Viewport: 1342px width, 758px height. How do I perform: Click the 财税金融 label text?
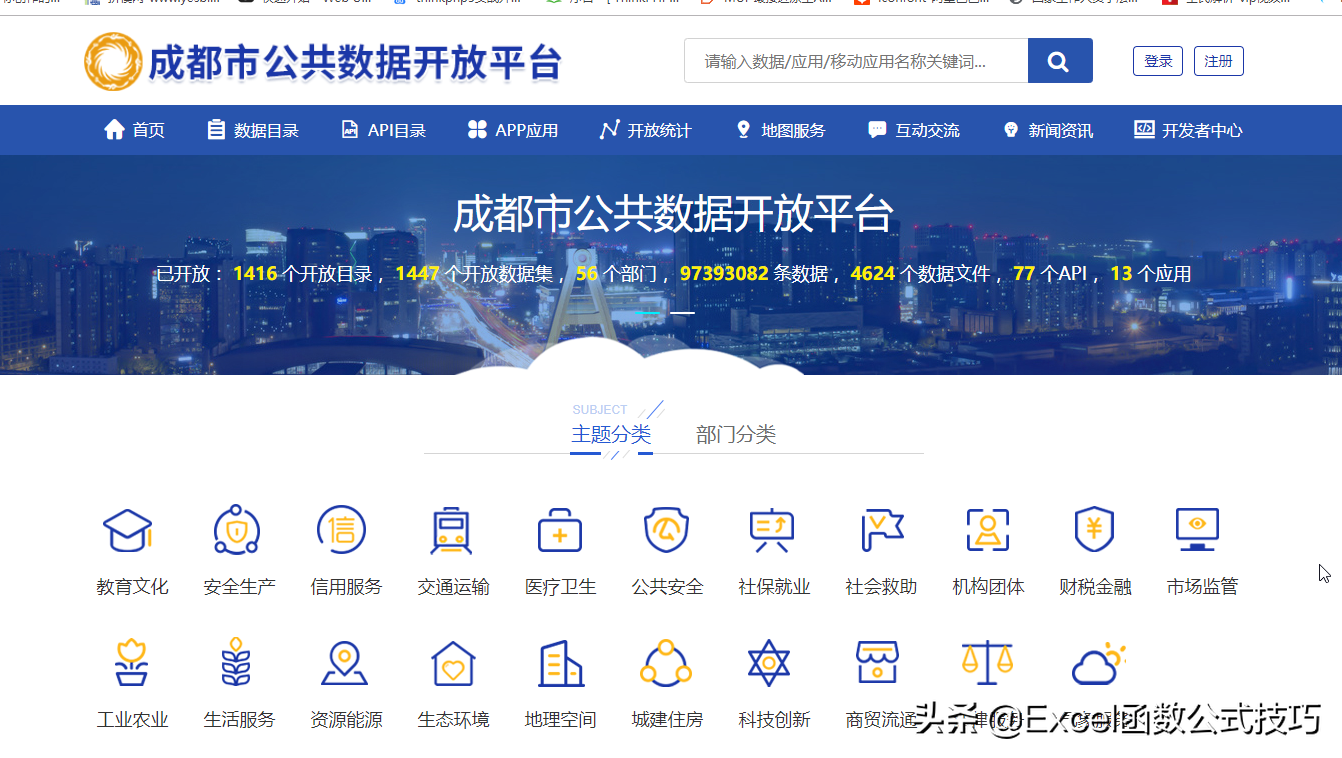(1095, 587)
